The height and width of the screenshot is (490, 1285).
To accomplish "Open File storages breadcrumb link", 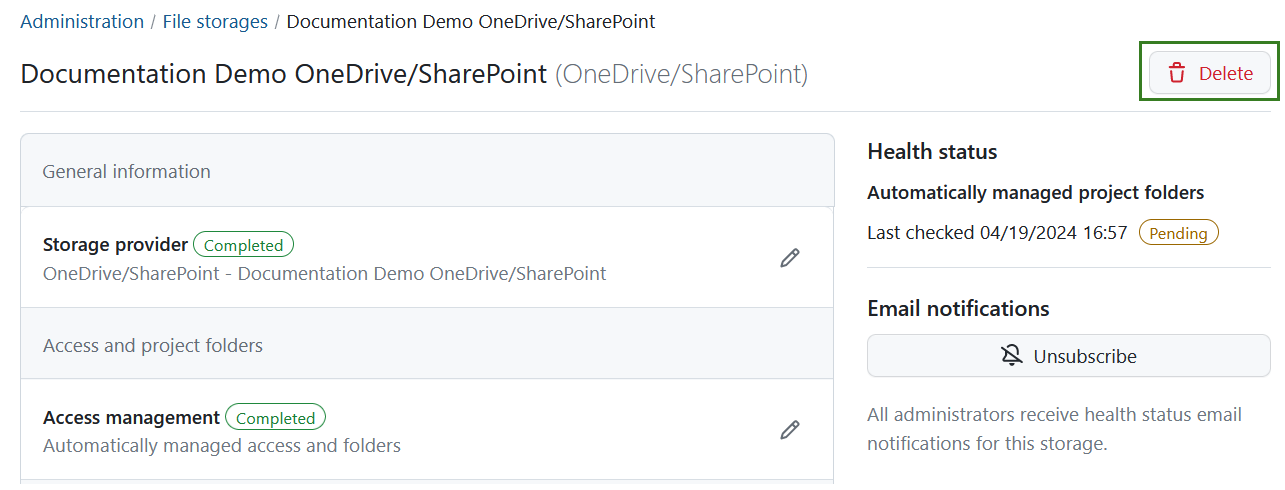I will click(x=215, y=21).
